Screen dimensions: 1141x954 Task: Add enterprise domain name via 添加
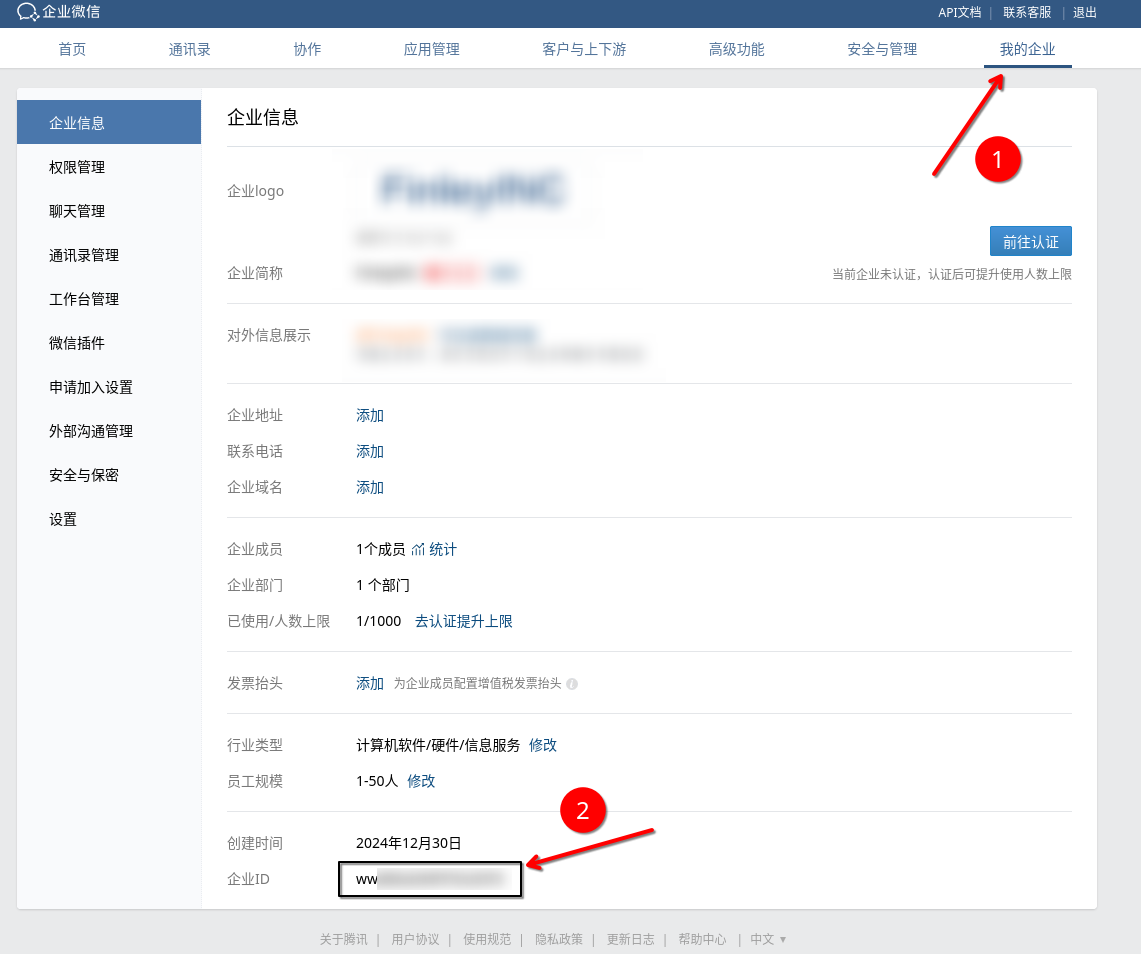tap(370, 488)
